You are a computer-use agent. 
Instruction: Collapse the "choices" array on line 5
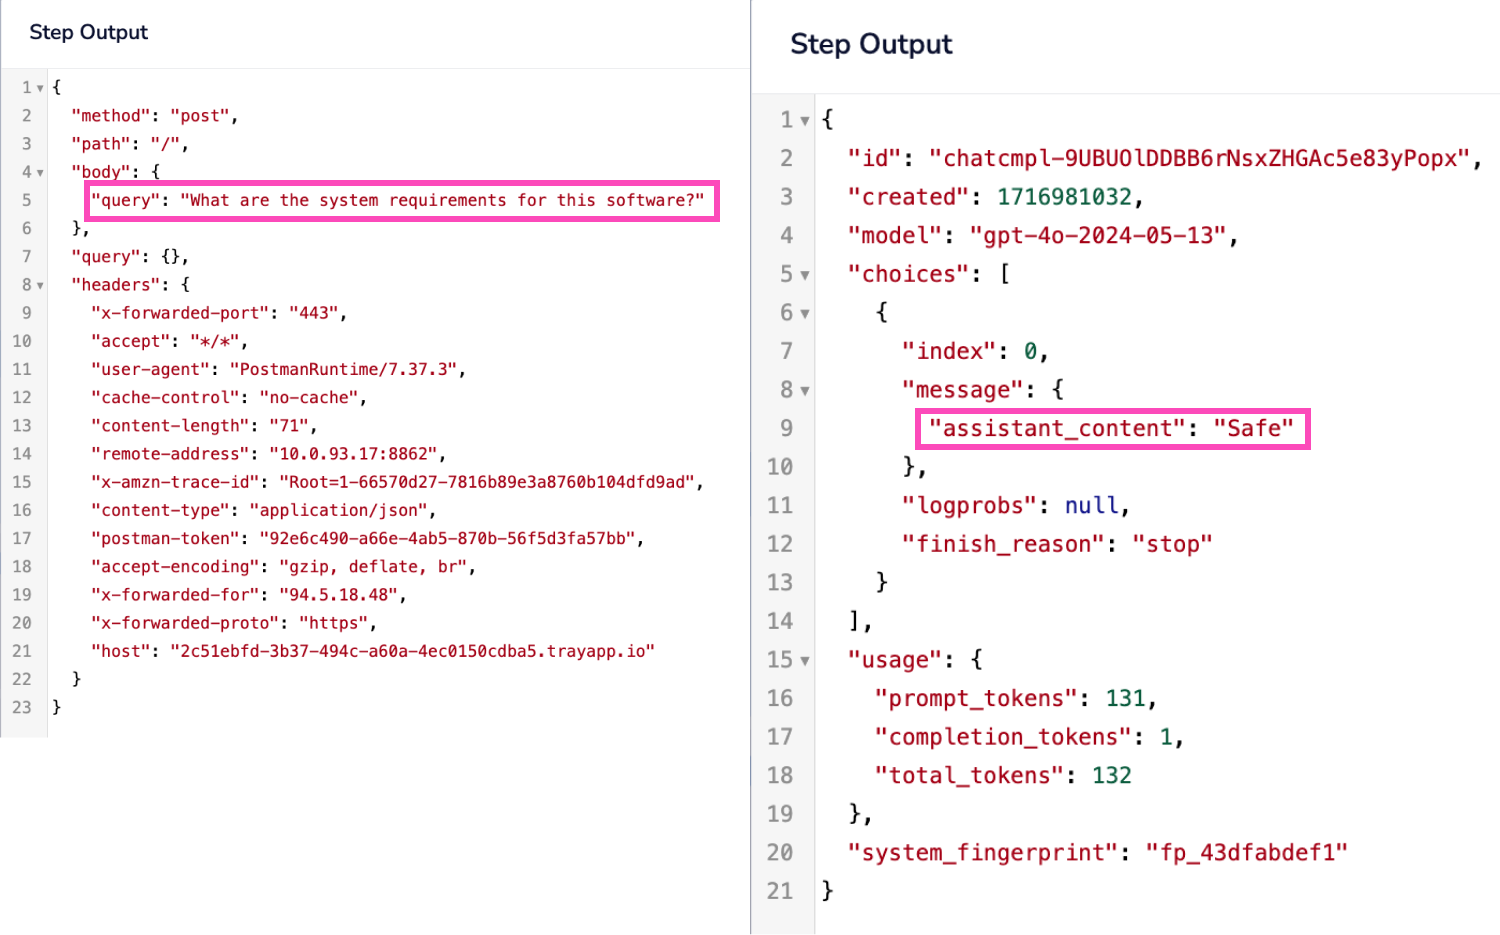(x=804, y=273)
